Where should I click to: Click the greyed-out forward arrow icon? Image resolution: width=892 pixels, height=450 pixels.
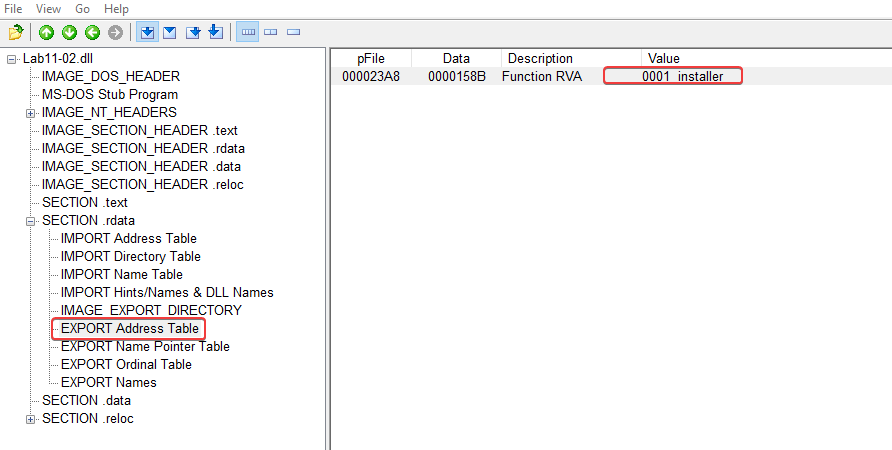pos(115,32)
